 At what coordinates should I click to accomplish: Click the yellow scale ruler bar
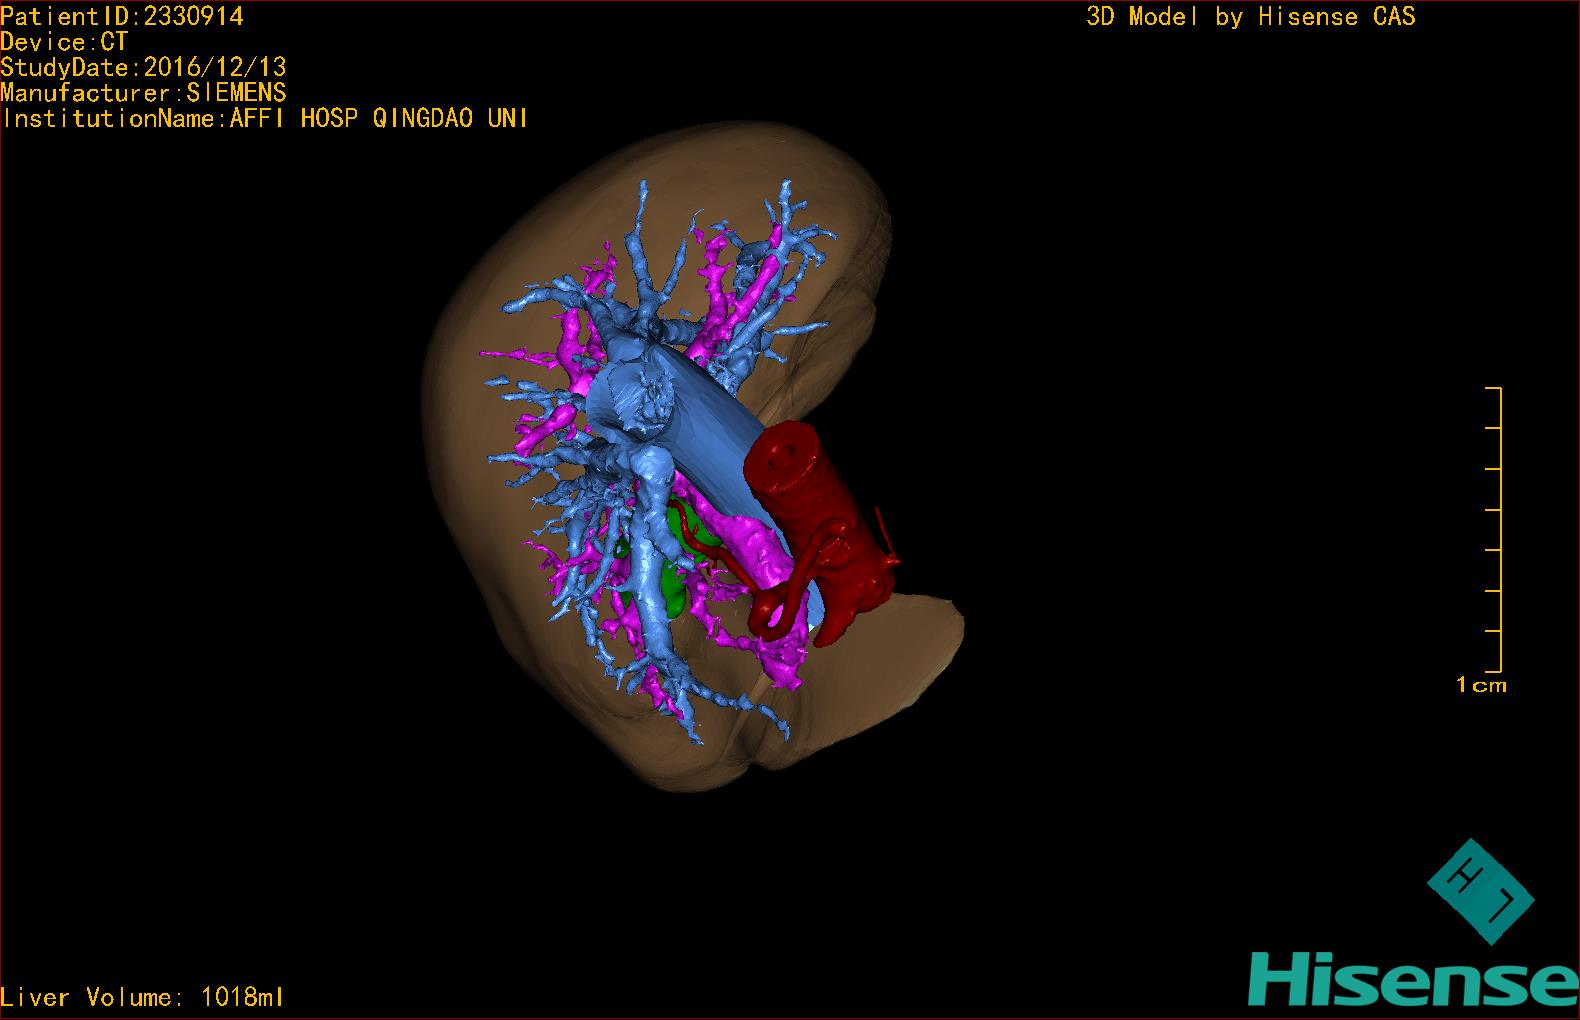pyautogui.click(x=1499, y=529)
